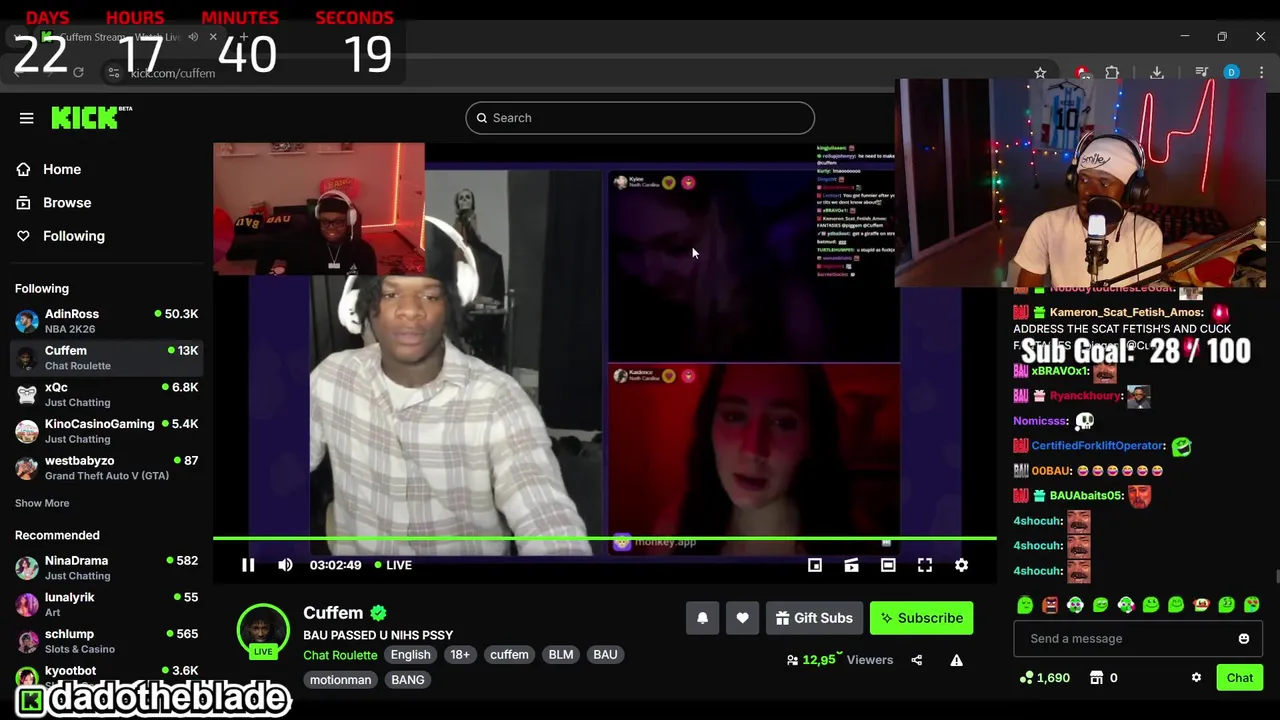Bookmark page with Chrome star icon

point(1040,73)
